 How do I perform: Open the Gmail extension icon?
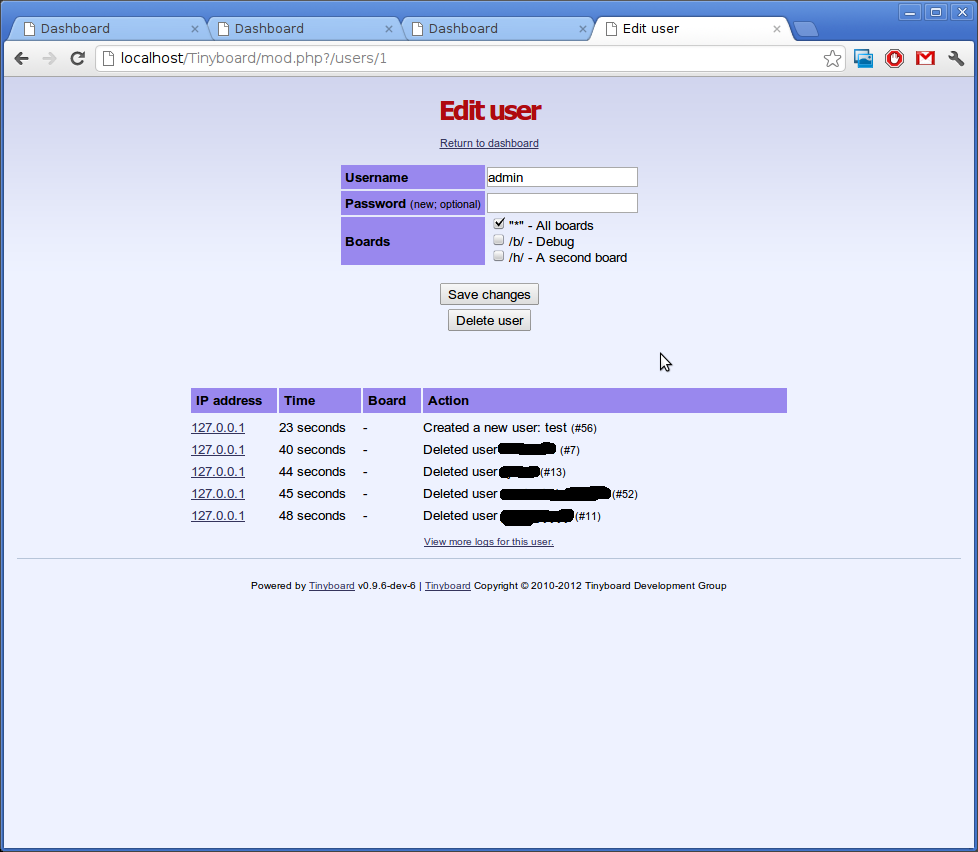925,59
